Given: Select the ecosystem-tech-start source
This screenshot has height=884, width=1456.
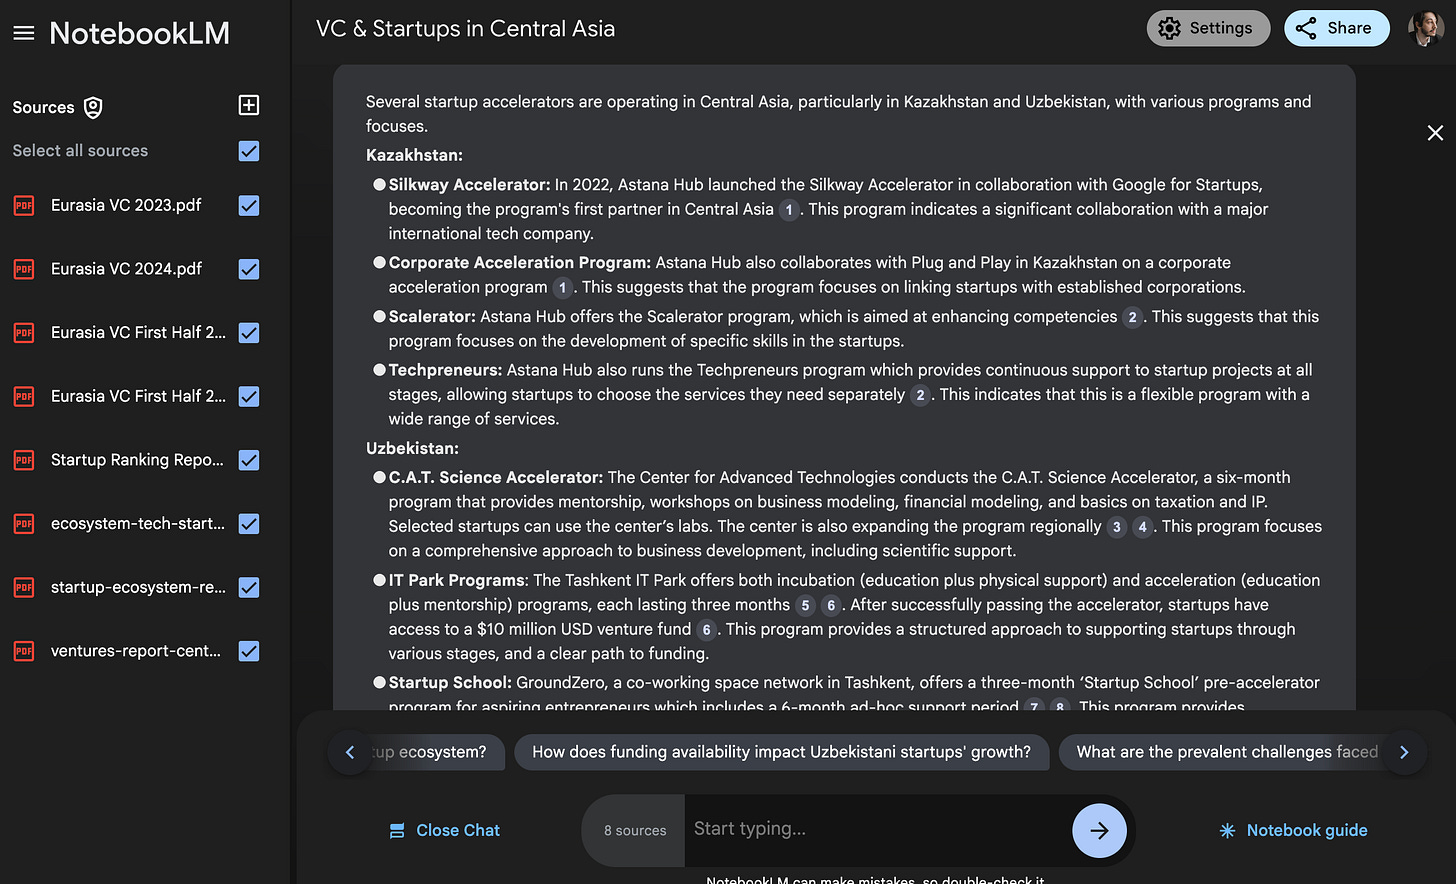Looking at the screenshot, I should [138, 523].
